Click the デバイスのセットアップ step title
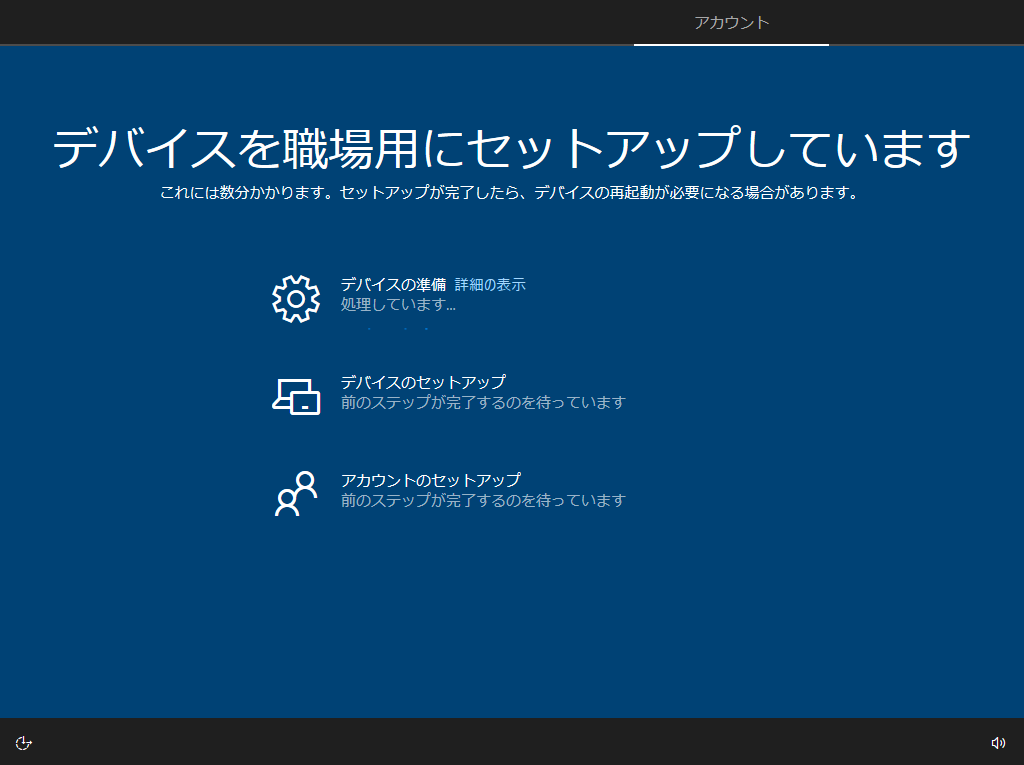 (423, 382)
